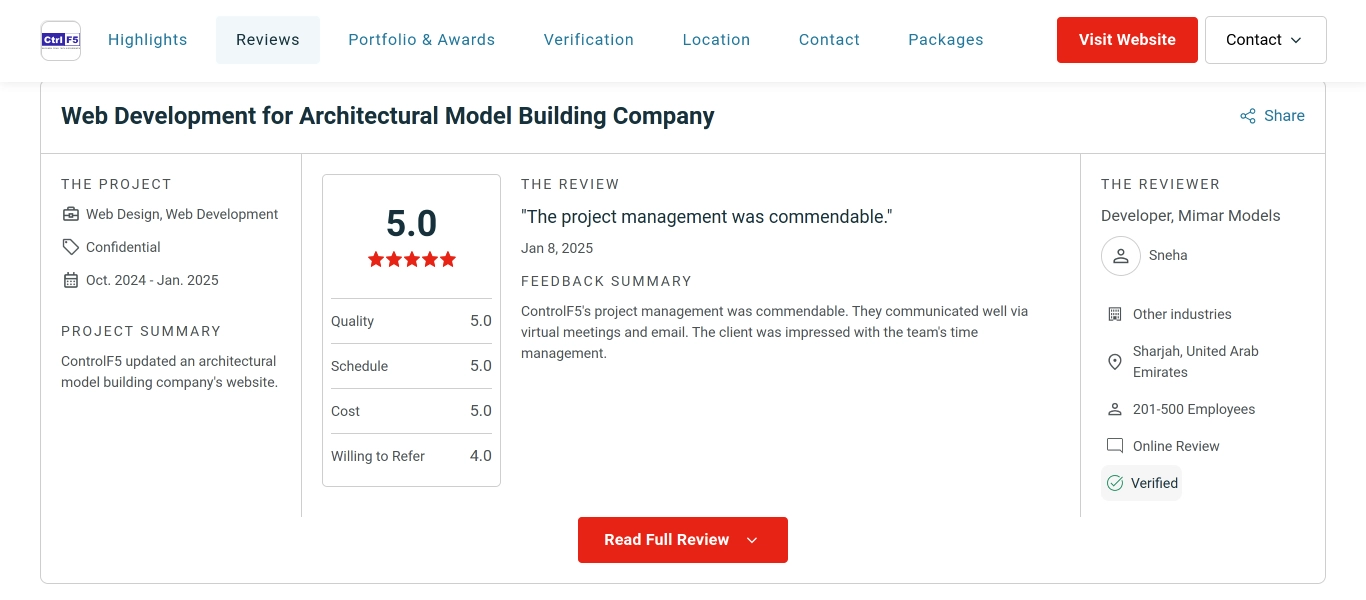The width and height of the screenshot is (1366, 600).
Task: Click the ControlF5 company logo
Action: click(x=60, y=40)
